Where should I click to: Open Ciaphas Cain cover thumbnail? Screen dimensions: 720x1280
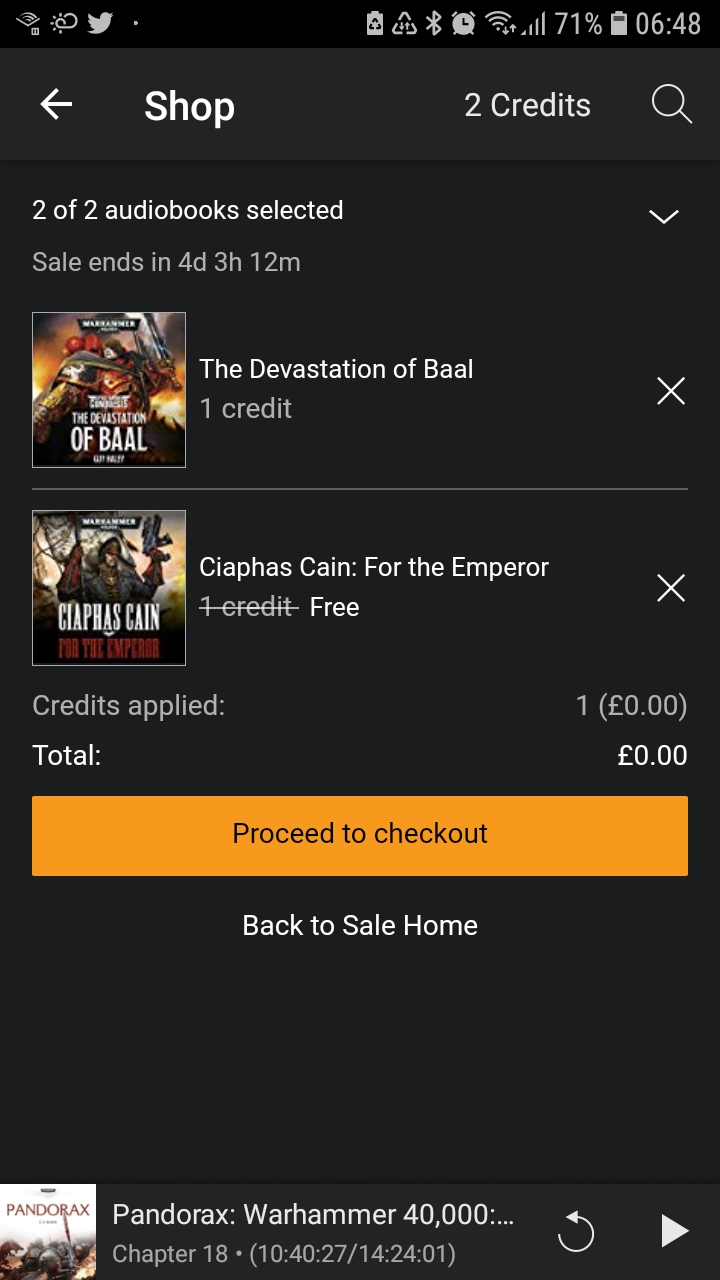(x=109, y=588)
